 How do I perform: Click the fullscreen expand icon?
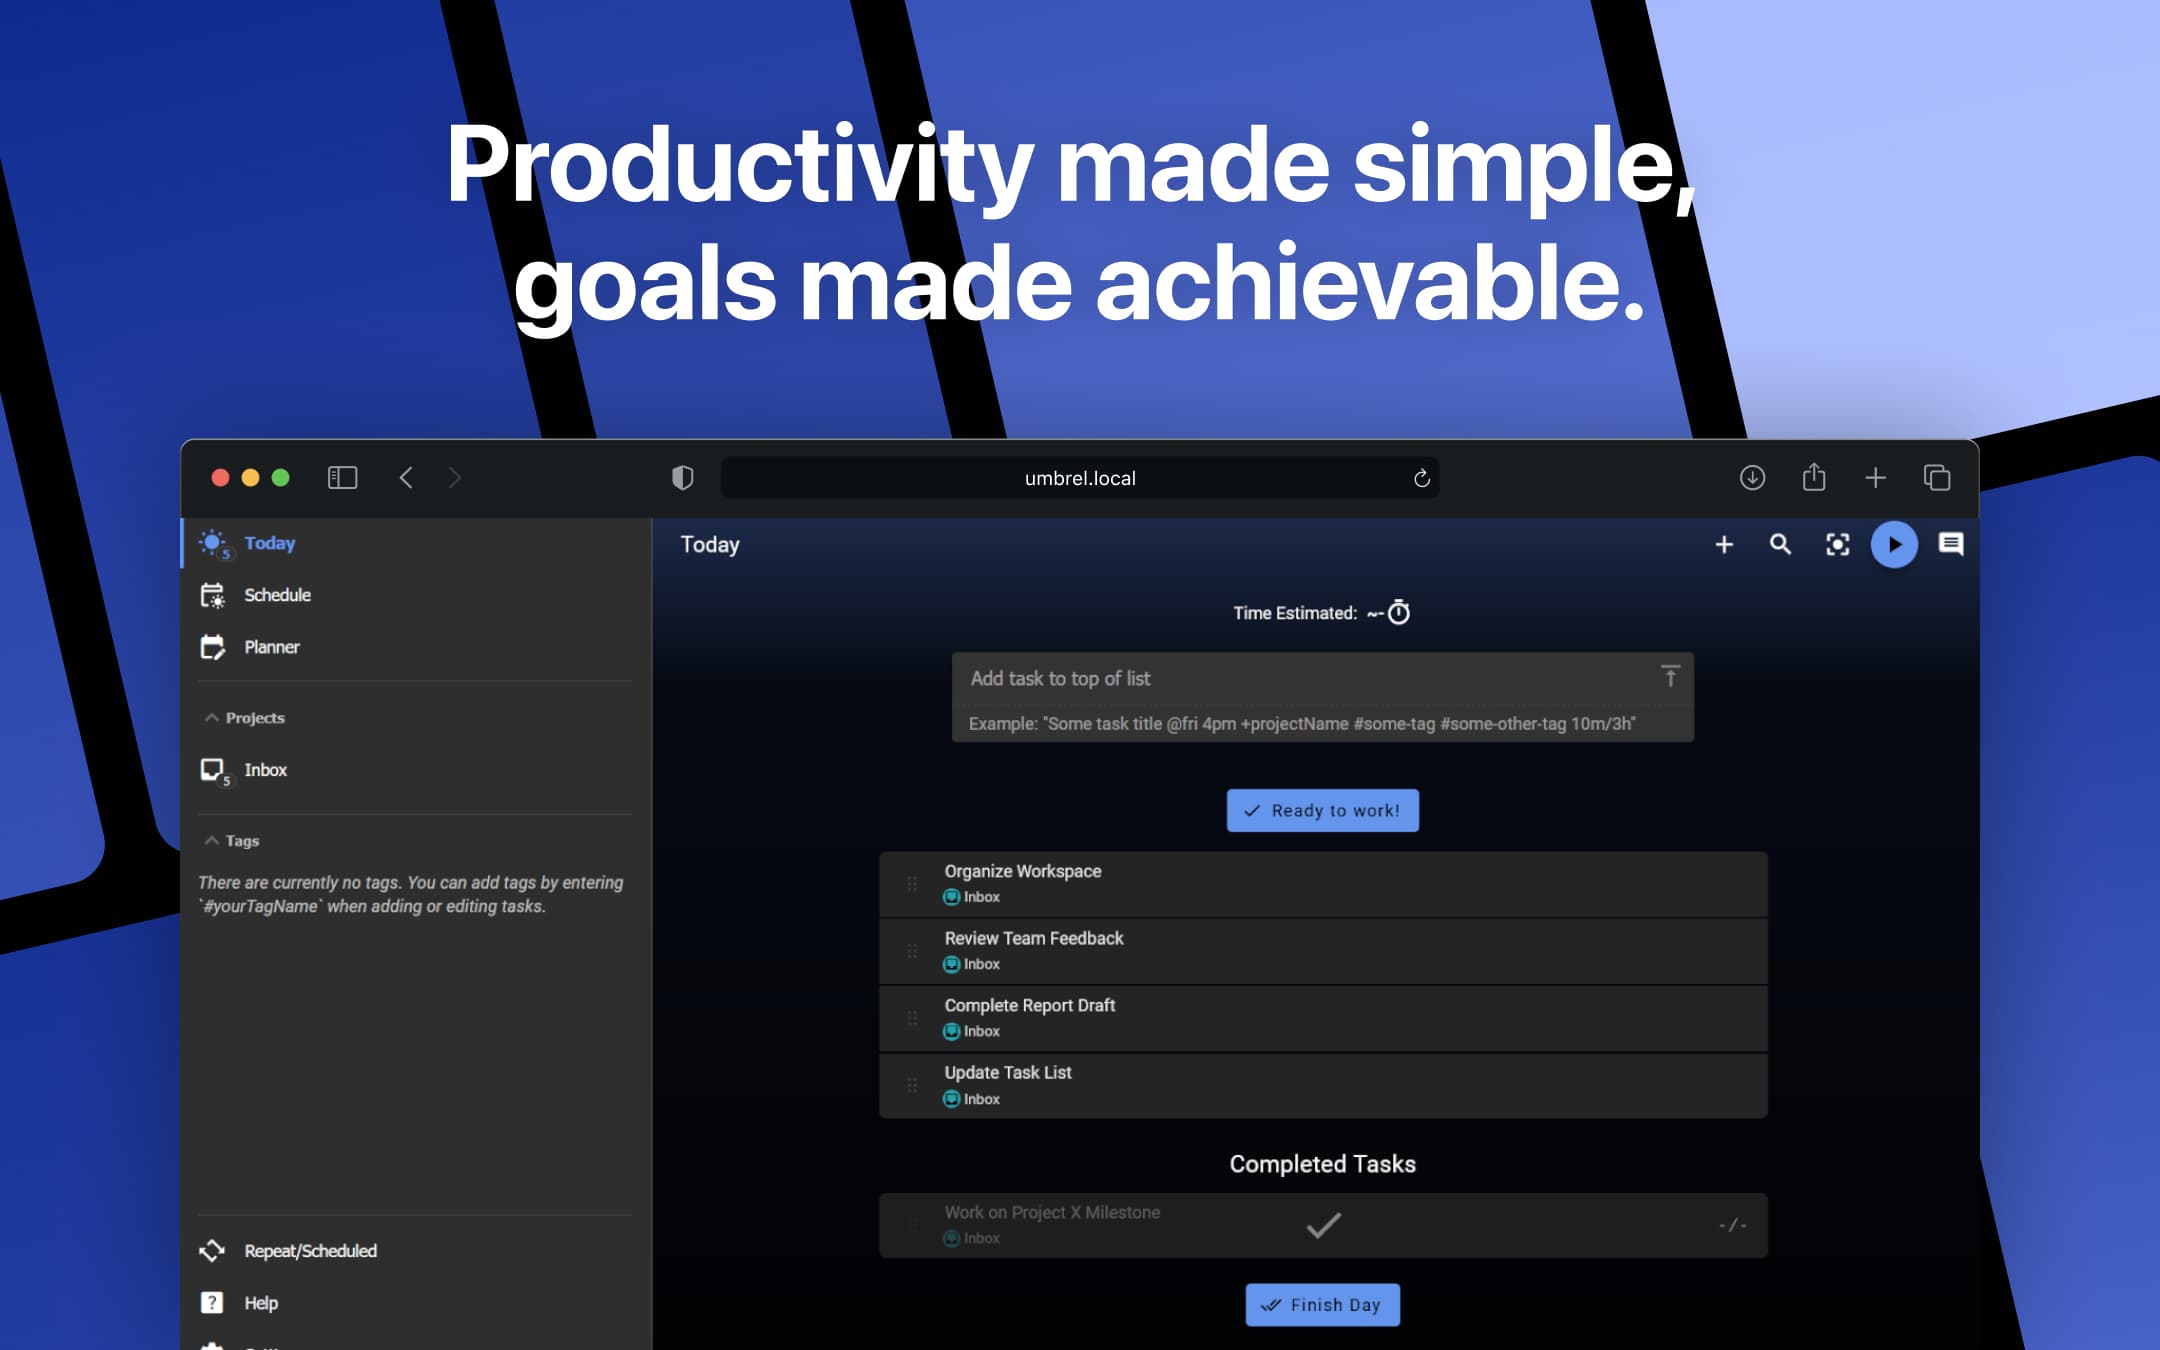[x=1838, y=543]
